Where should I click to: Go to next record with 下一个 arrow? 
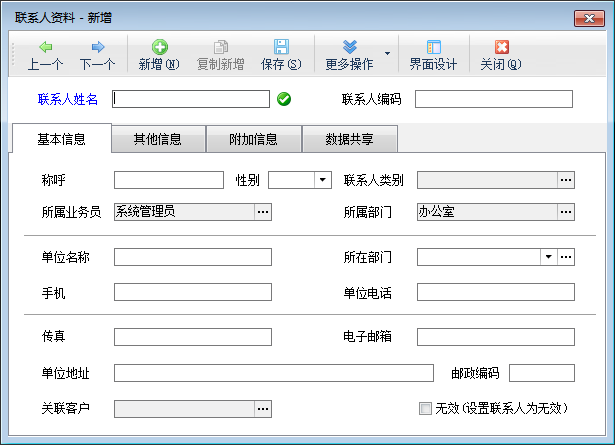tap(97, 47)
